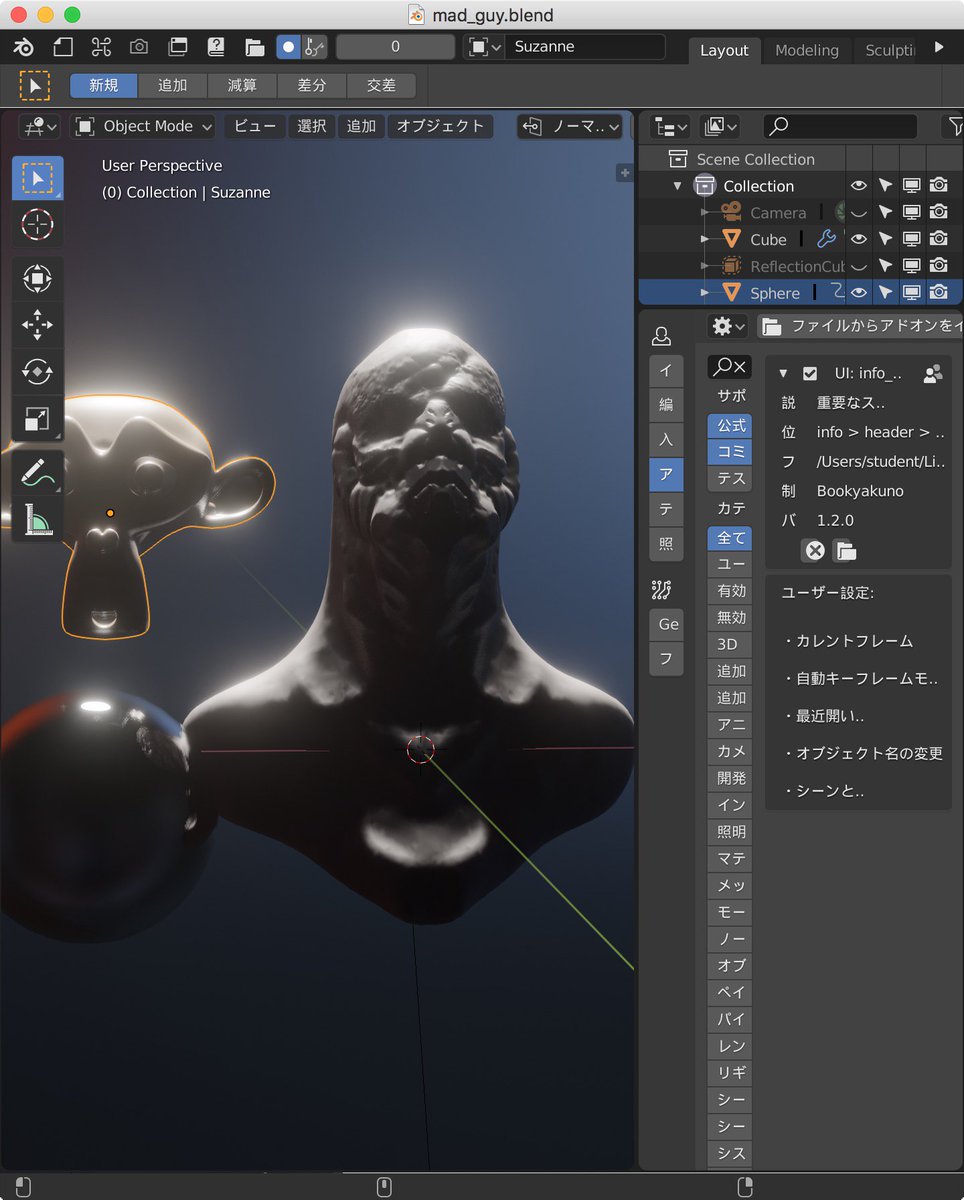
Task: Toggle viewport monitor icon for Cube
Action: coord(912,239)
